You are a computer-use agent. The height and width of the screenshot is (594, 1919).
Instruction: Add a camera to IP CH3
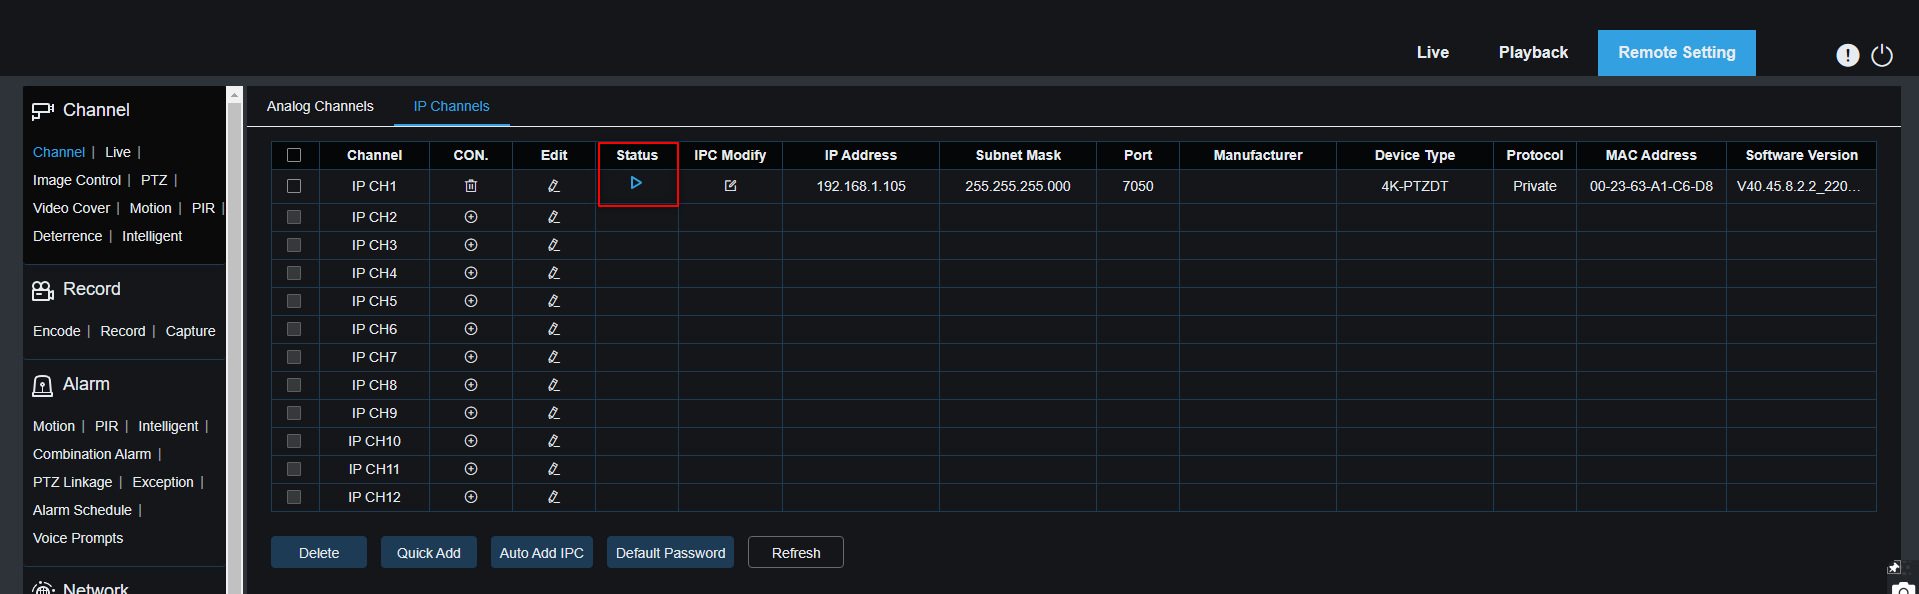pos(471,245)
